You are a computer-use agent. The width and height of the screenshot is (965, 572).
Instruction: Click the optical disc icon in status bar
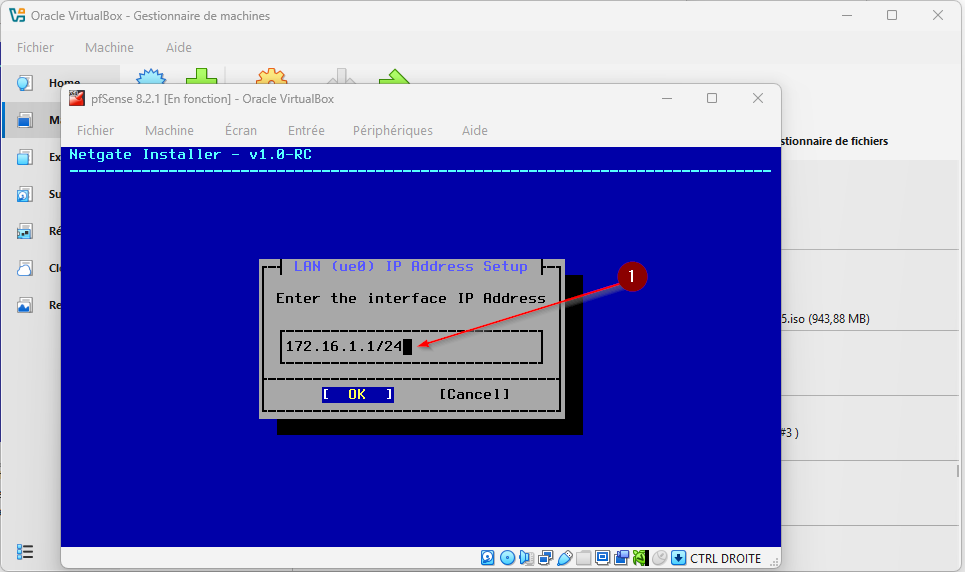pyautogui.click(x=507, y=558)
